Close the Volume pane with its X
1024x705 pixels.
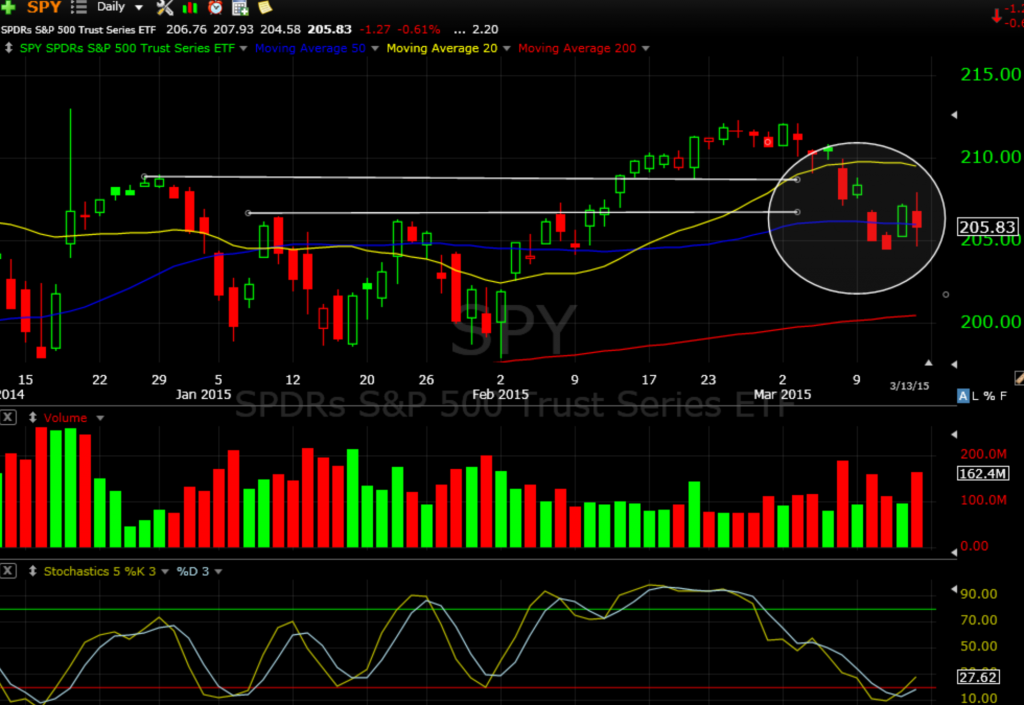8,417
